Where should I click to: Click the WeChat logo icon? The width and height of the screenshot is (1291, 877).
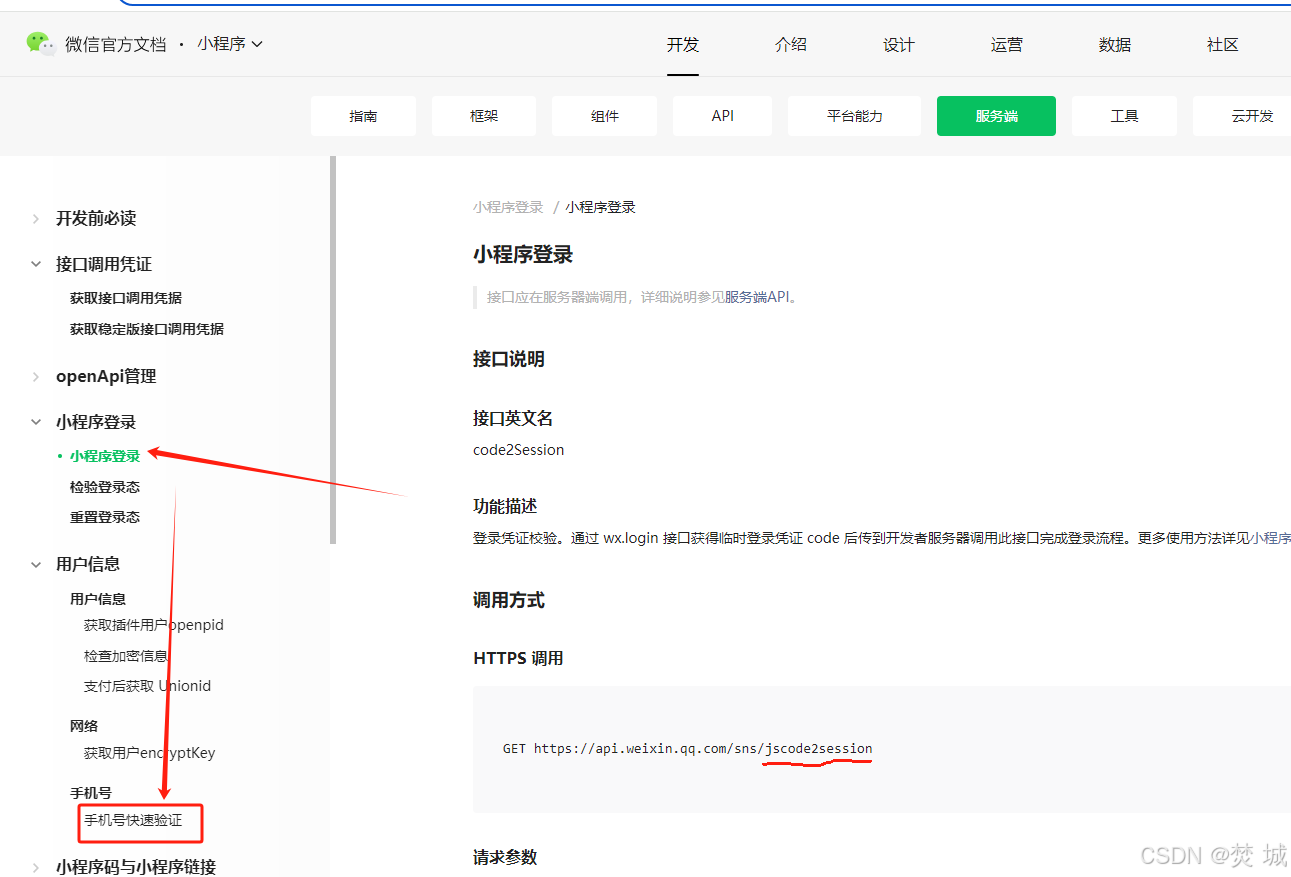tap(41, 43)
